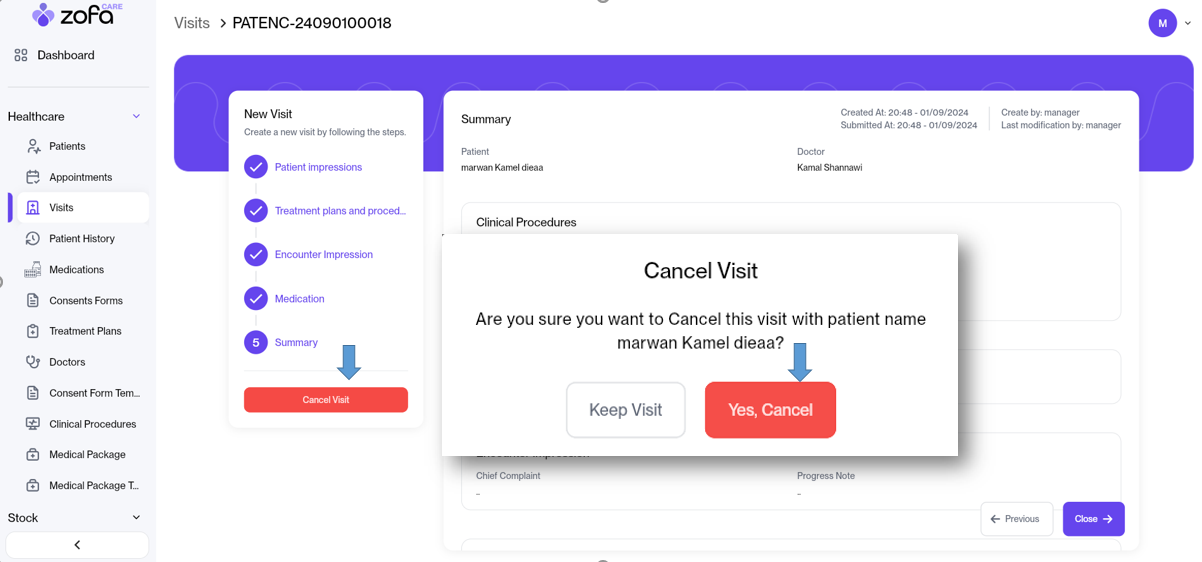
Task: Confirm with Yes, Cancel button
Action: tap(770, 410)
